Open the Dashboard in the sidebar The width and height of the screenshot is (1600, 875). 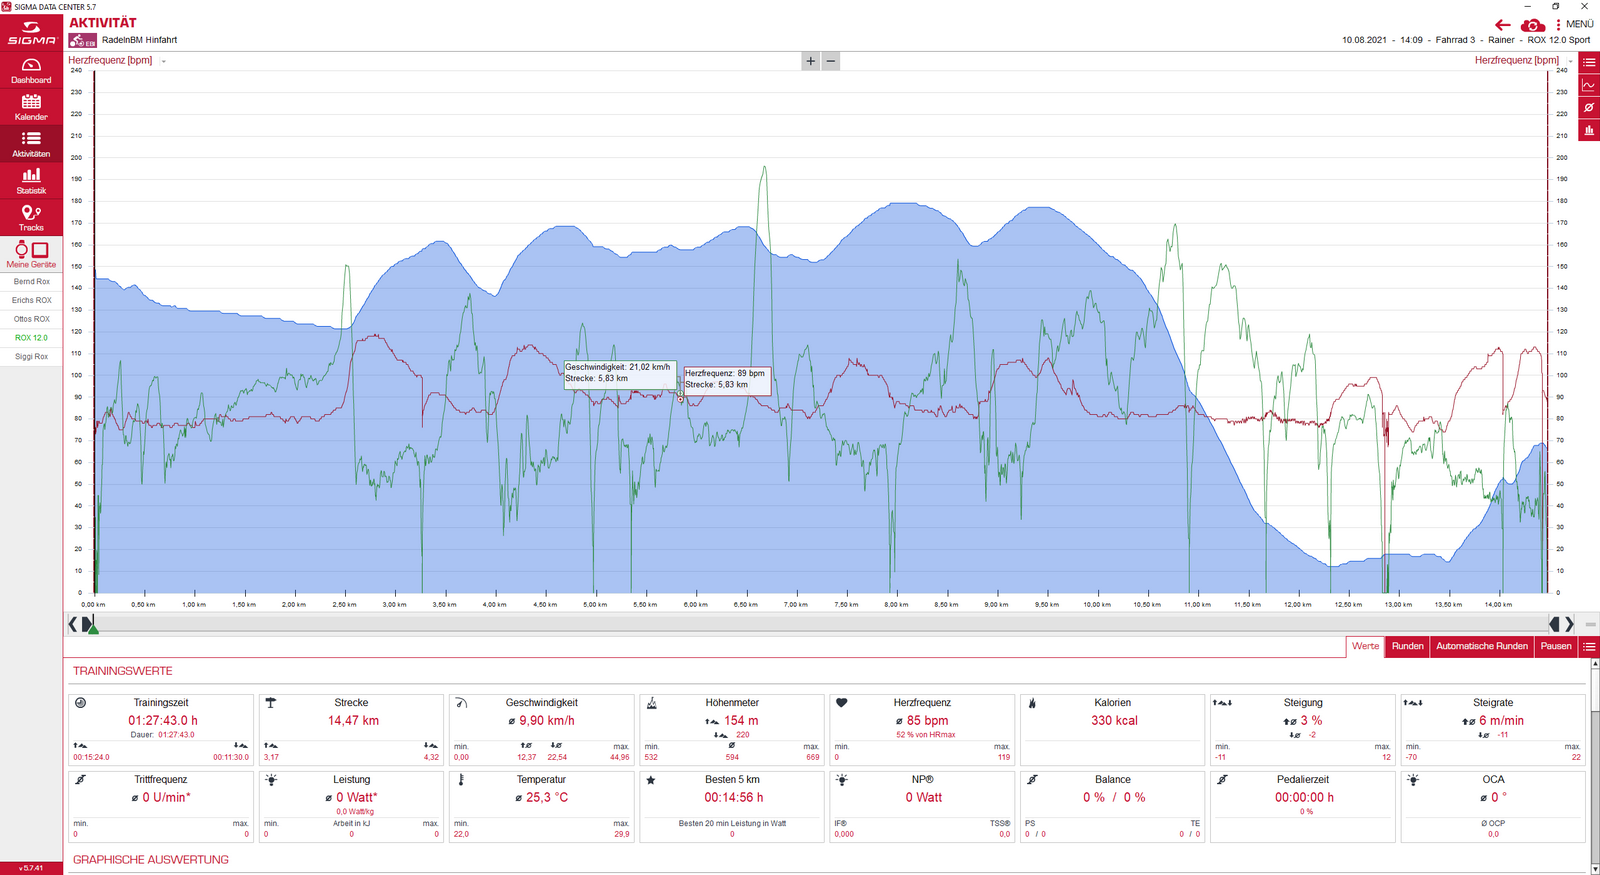pos(31,71)
